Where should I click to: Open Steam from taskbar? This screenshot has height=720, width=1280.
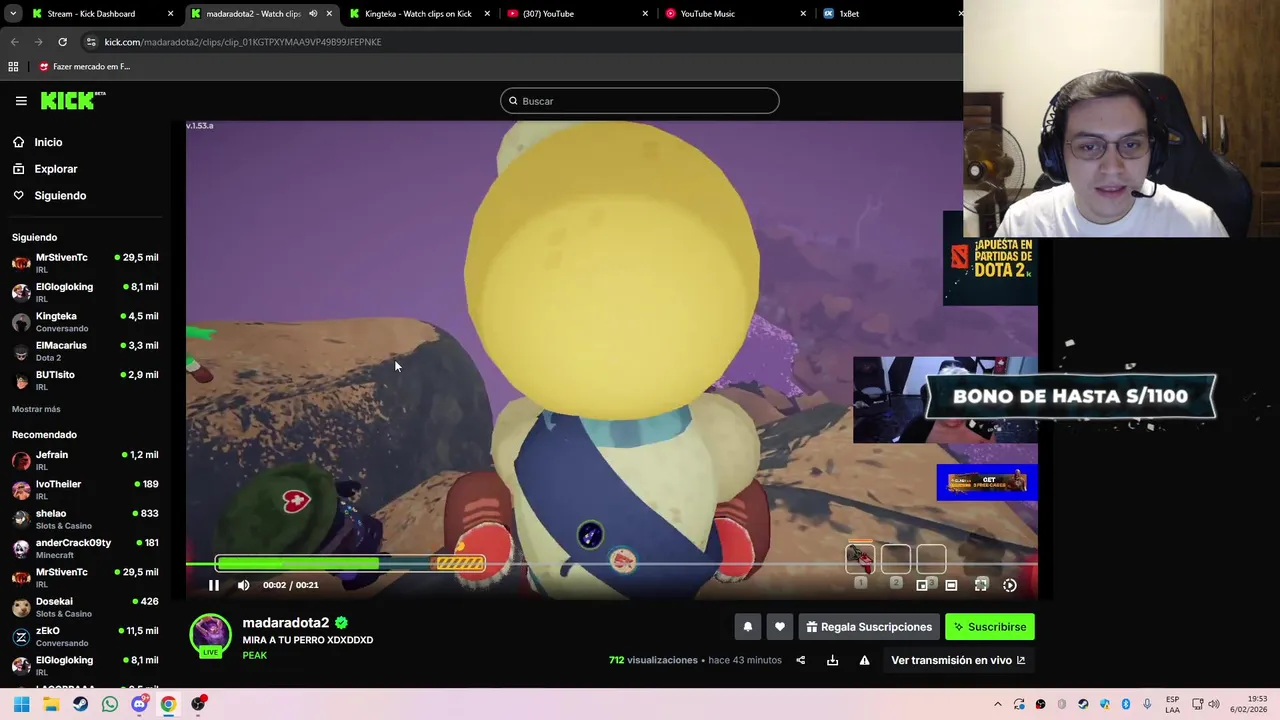pos(80,704)
